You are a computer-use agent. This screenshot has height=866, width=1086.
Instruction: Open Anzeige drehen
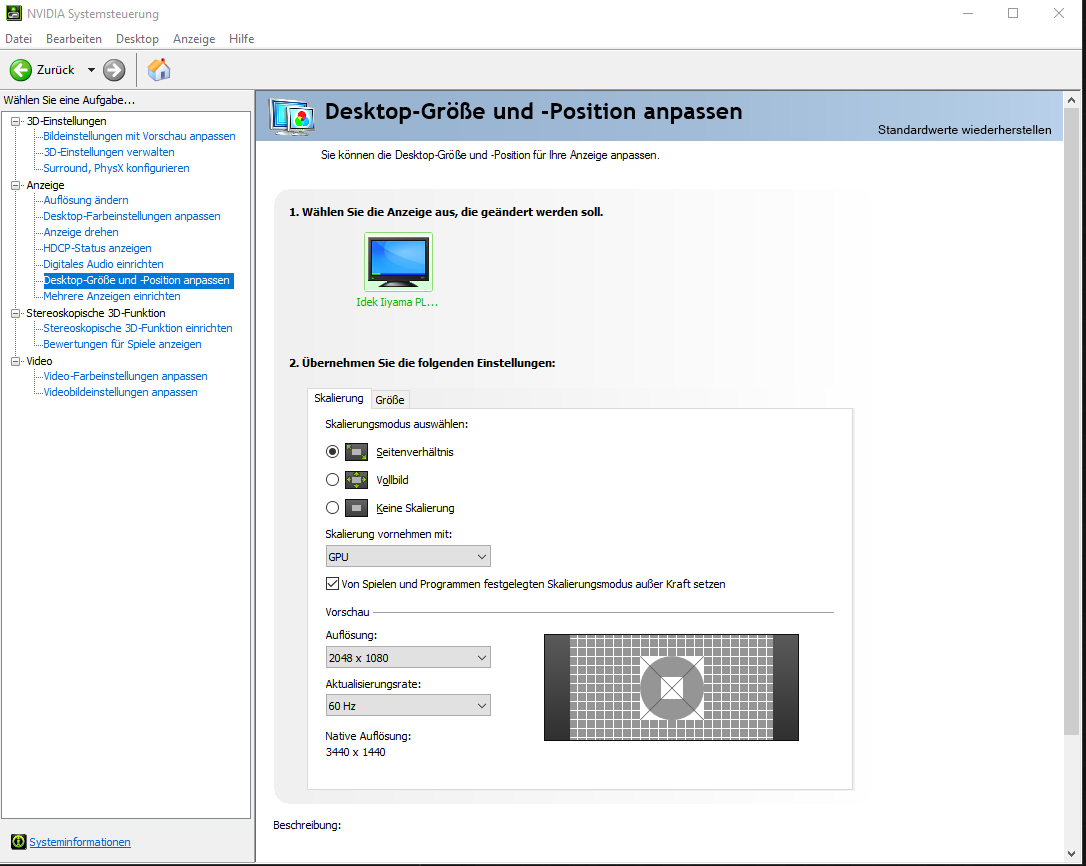click(x=81, y=232)
